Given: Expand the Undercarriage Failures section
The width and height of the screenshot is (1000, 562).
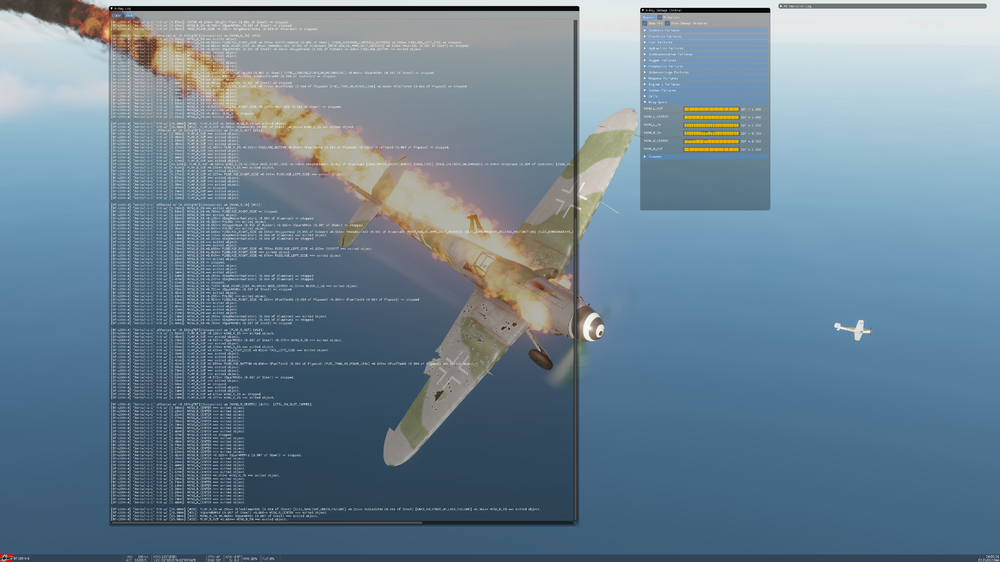Looking at the screenshot, I should tap(705, 72).
